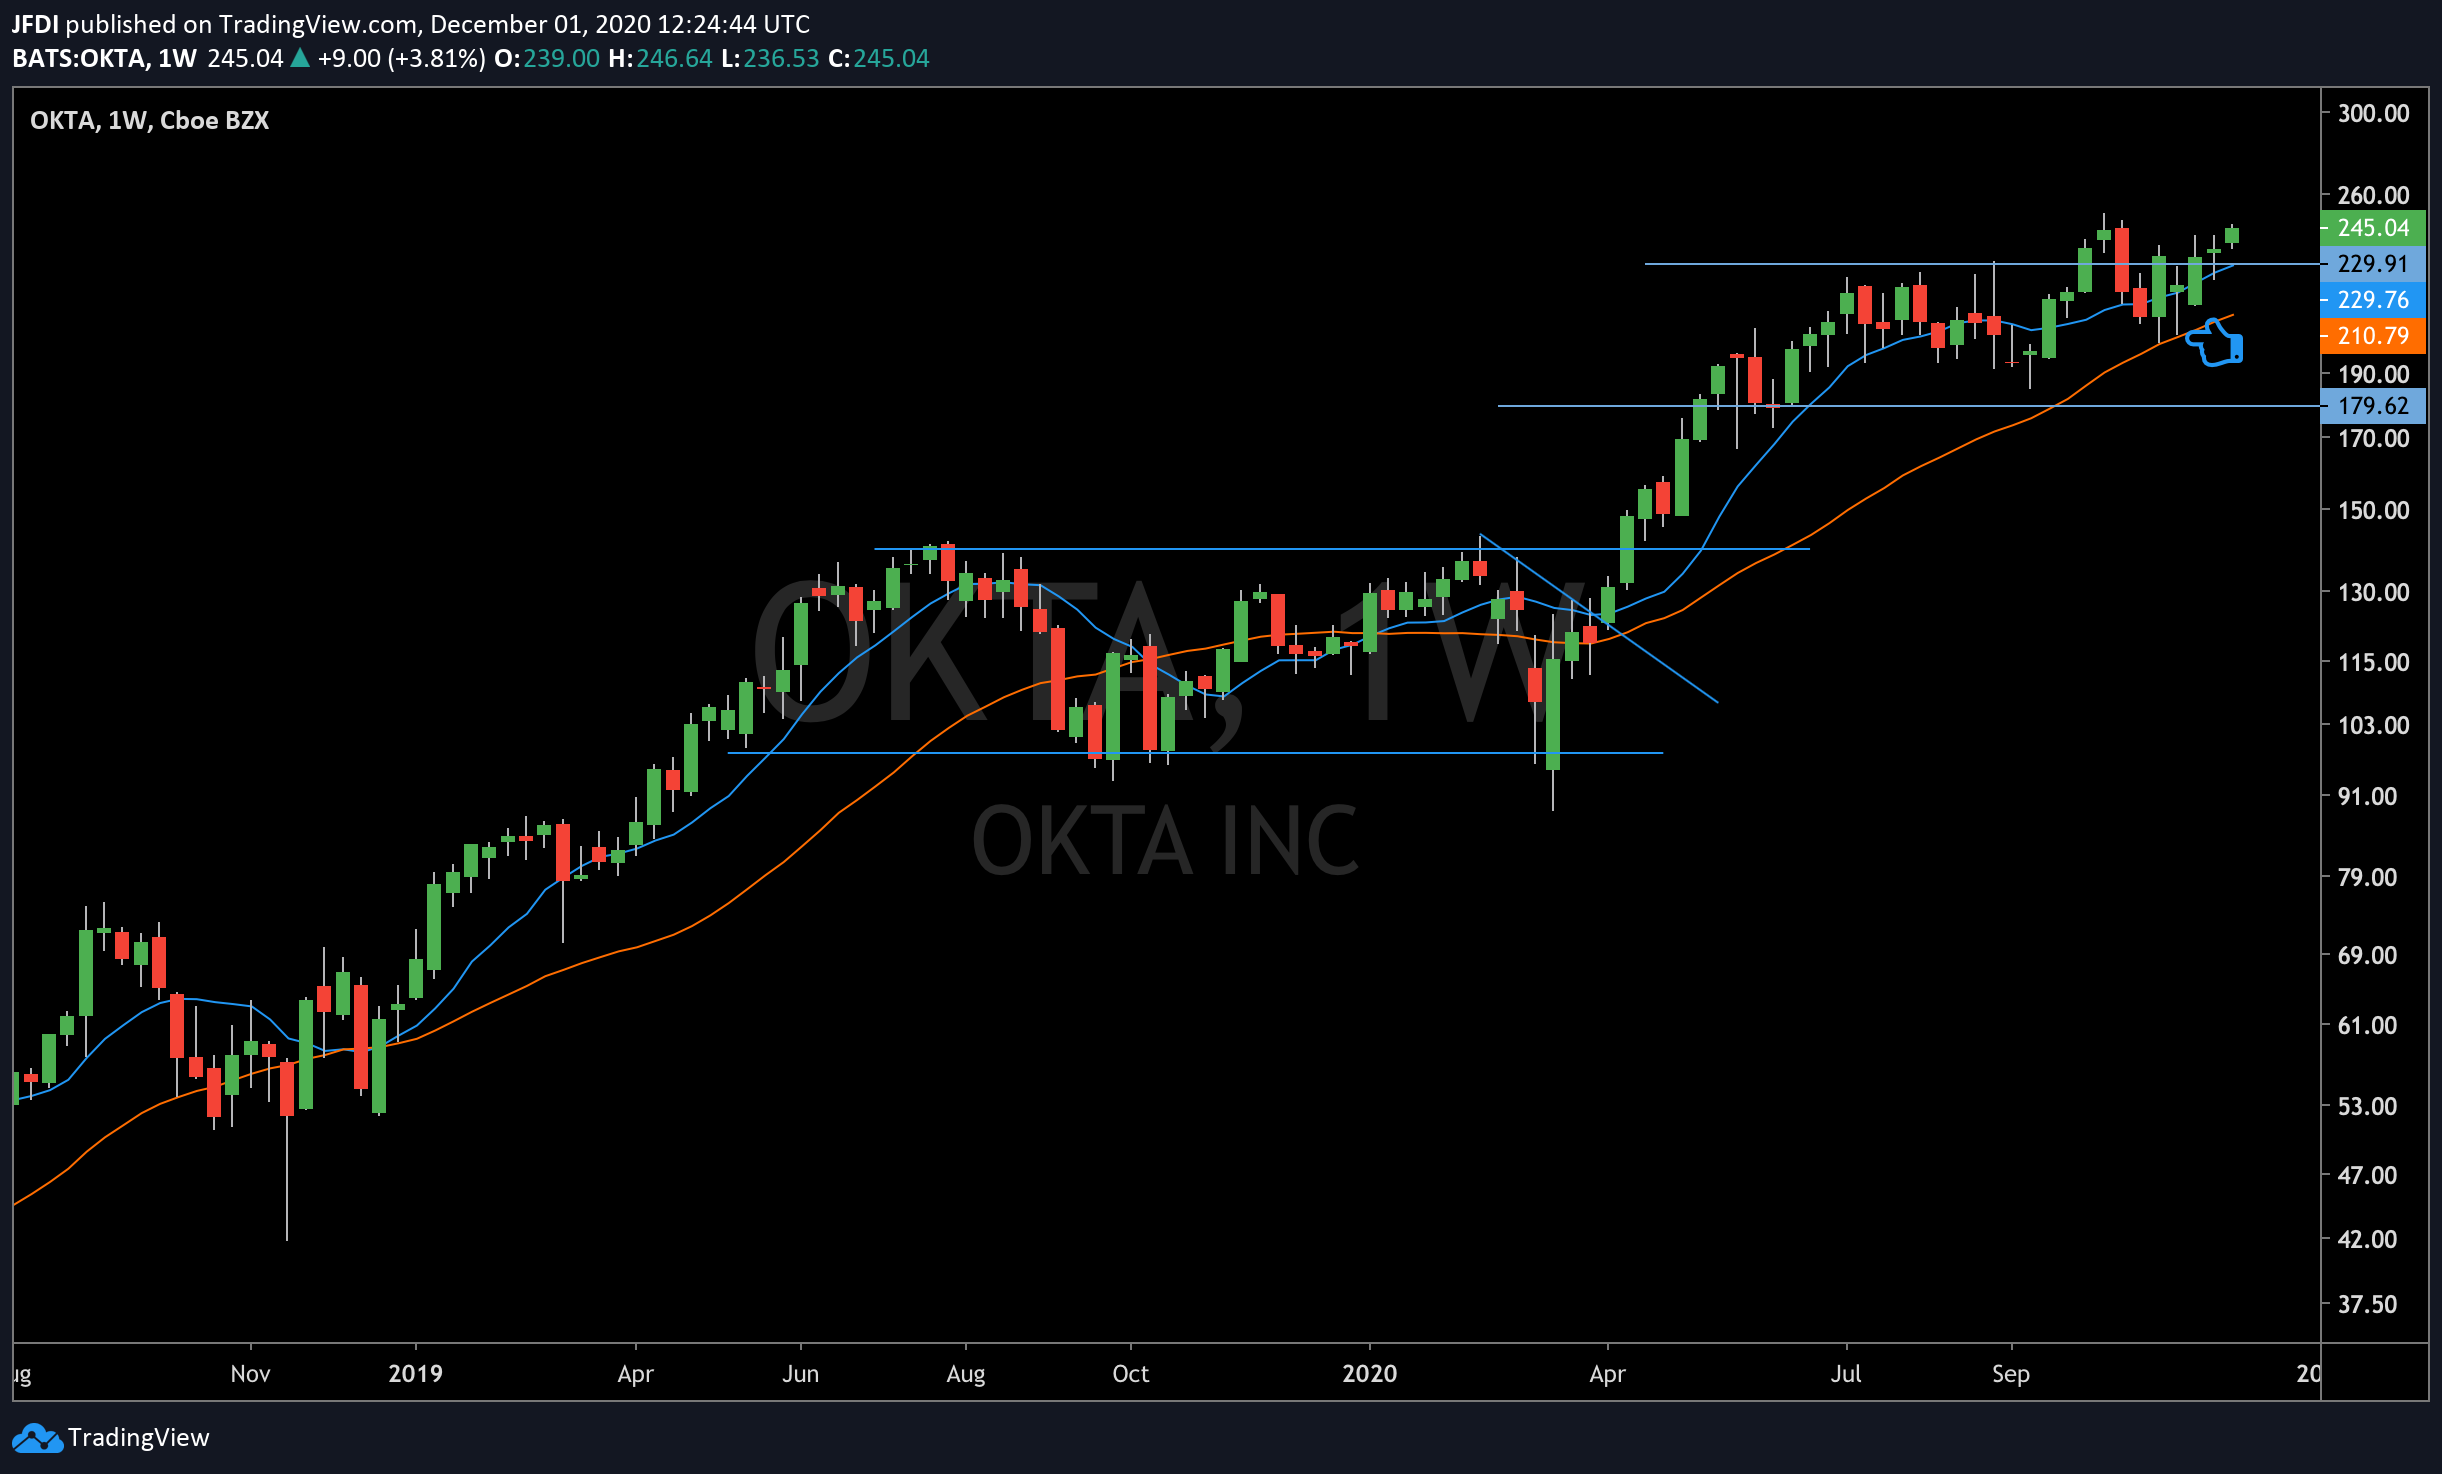Click the blue pointing hand drawing
This screenshot has width=2442, height=1474.
pyautogui.click(x=2216, y=343)
